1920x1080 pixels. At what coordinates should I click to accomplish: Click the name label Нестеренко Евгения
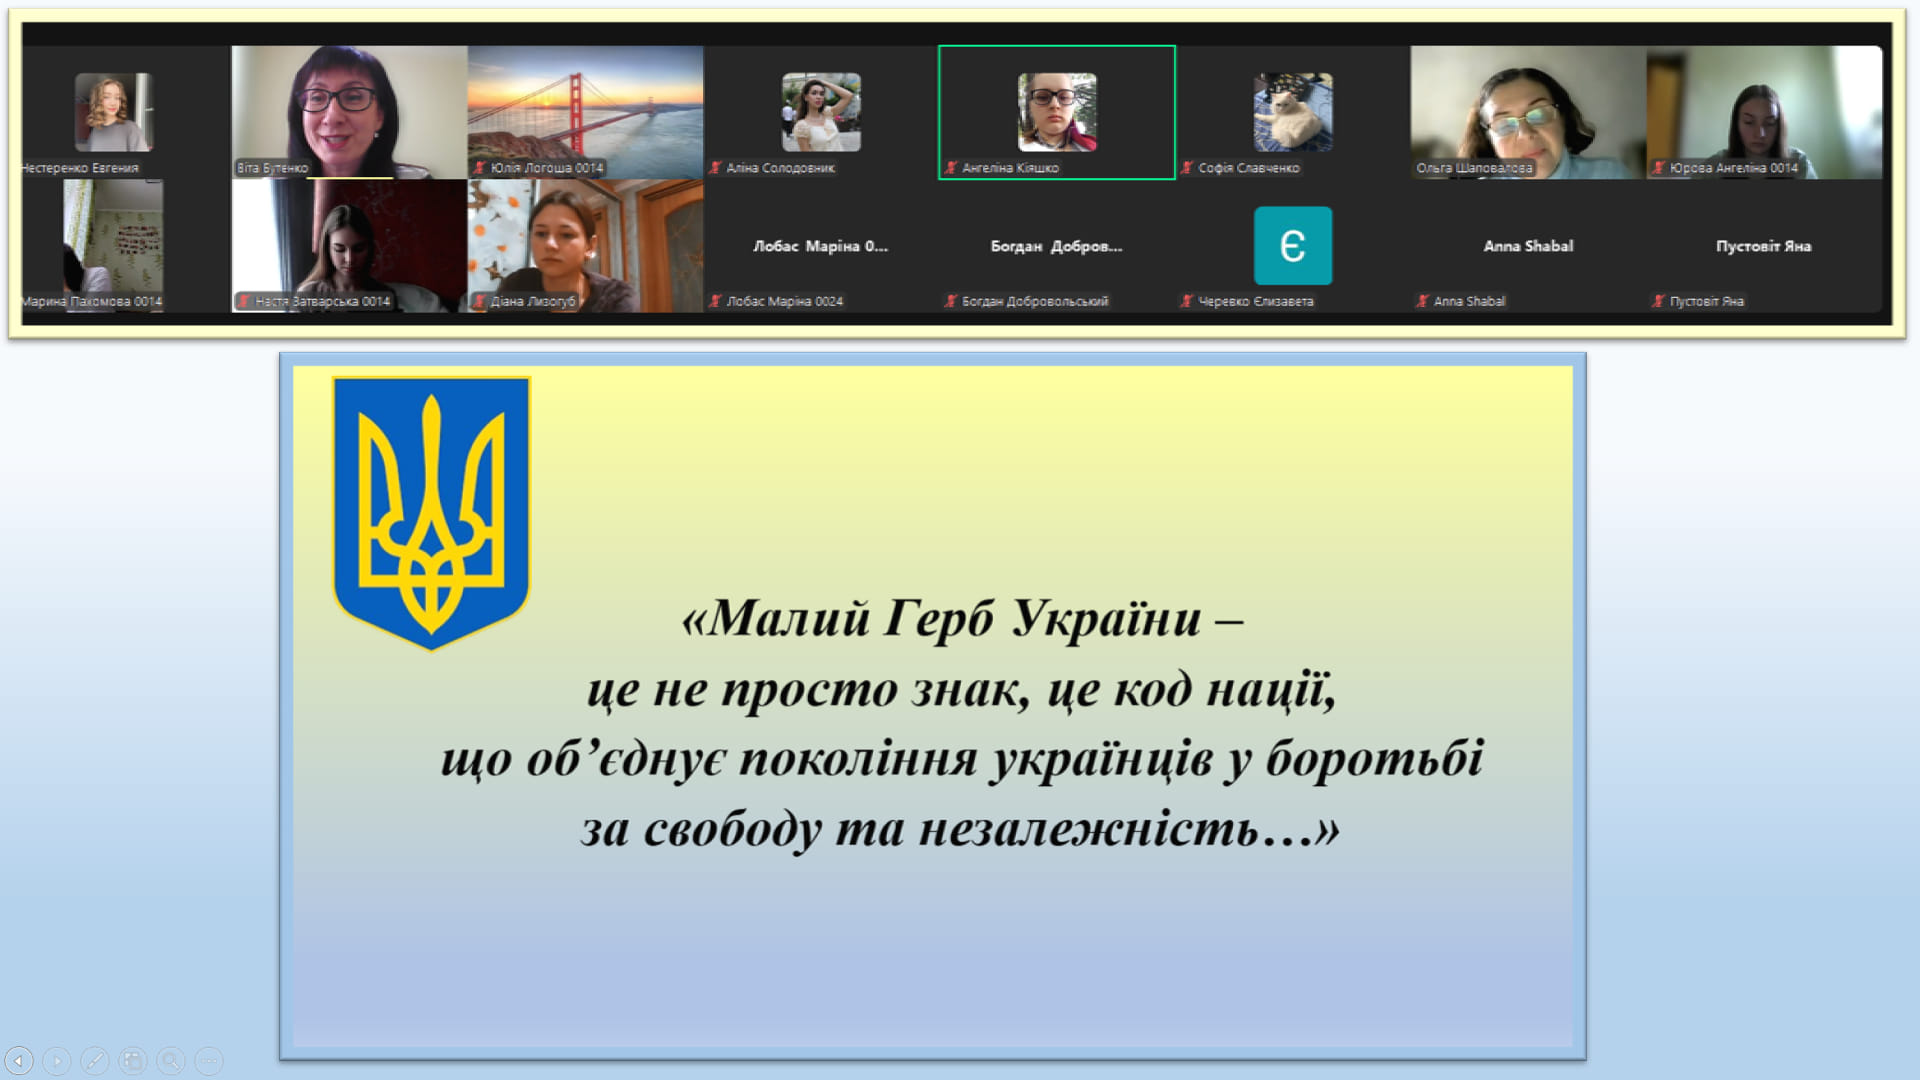pos(80,168)
